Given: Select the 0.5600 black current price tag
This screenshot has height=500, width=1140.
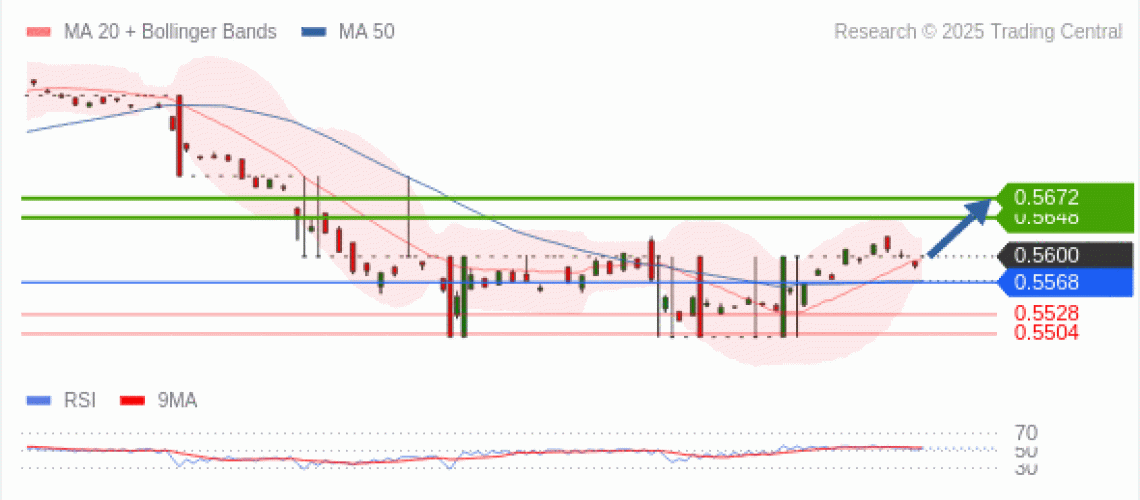Looking at the screenshot, I should (x=1065, y=256).
